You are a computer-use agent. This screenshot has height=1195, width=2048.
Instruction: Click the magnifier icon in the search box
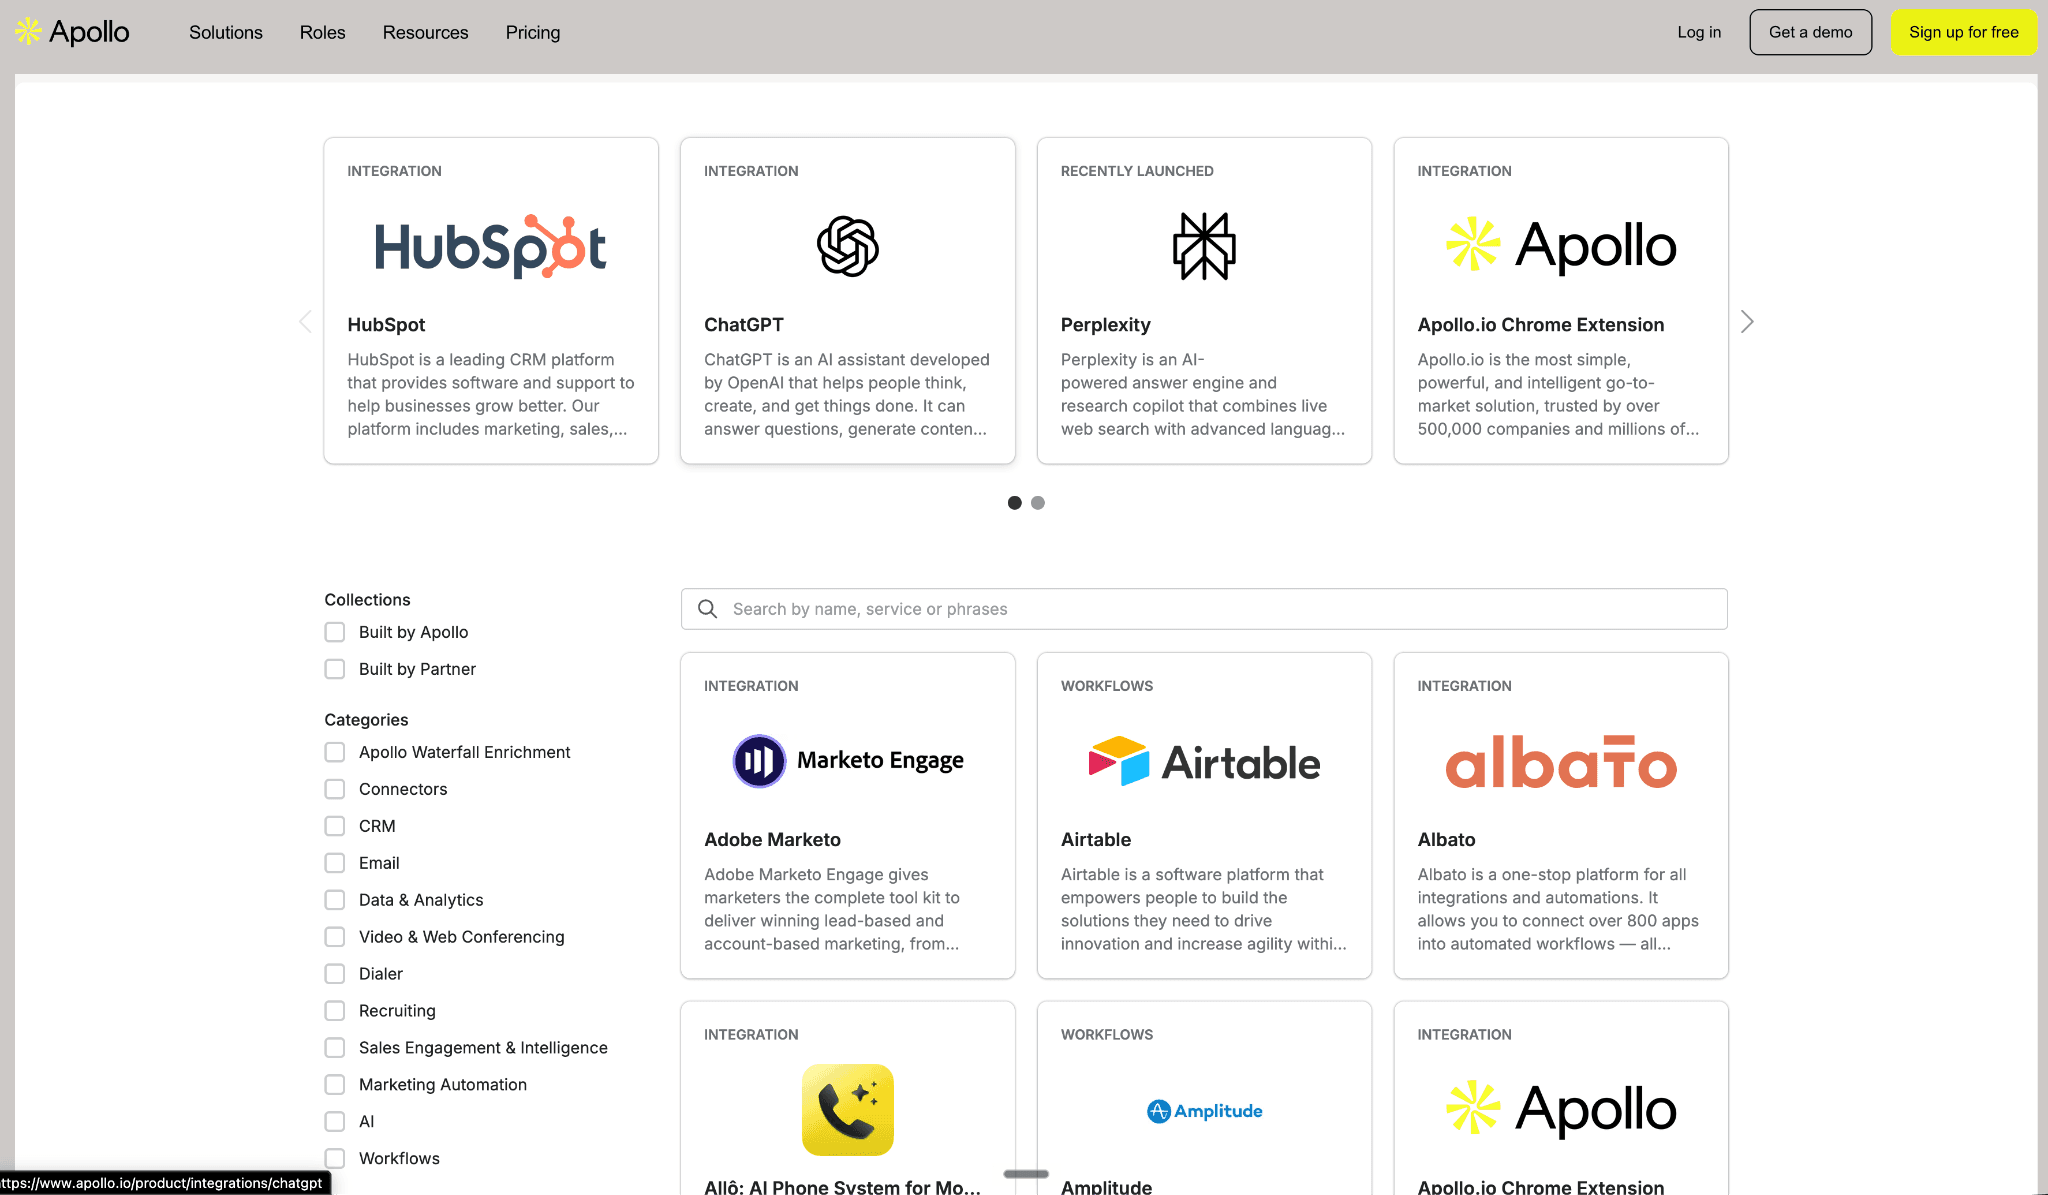(x=707, y=609)
